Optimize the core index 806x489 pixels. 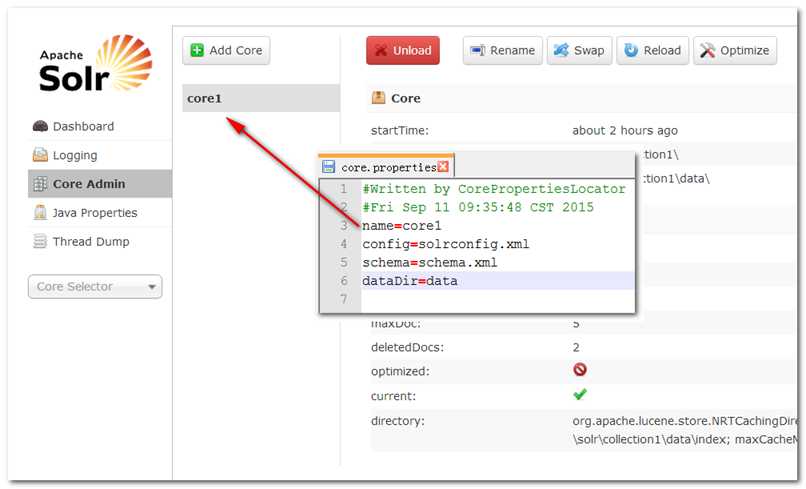735,50
